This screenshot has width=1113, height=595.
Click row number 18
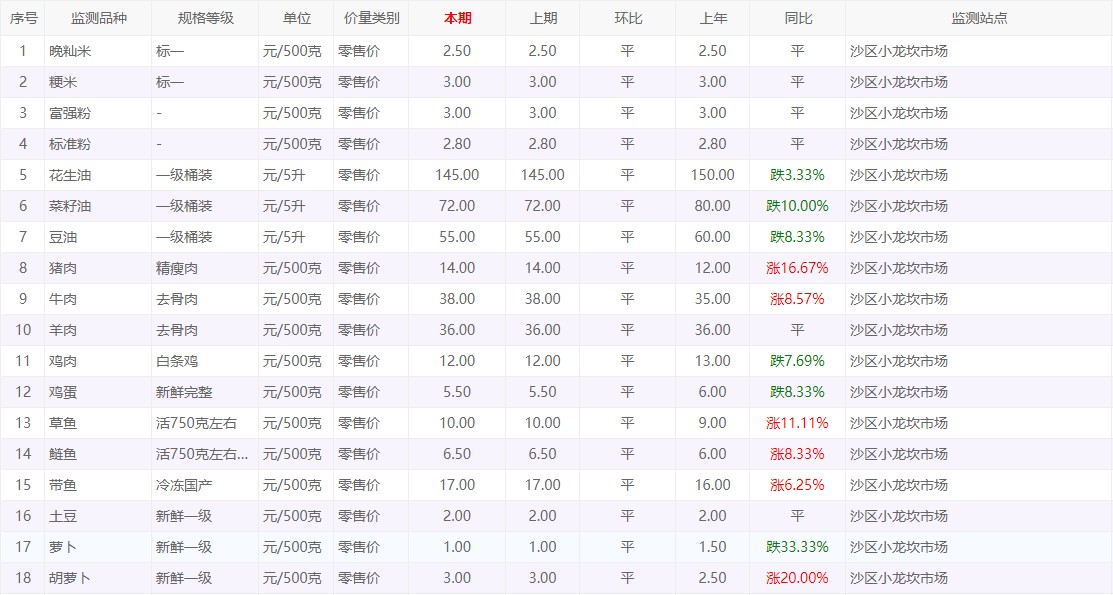tap(23, 578)
